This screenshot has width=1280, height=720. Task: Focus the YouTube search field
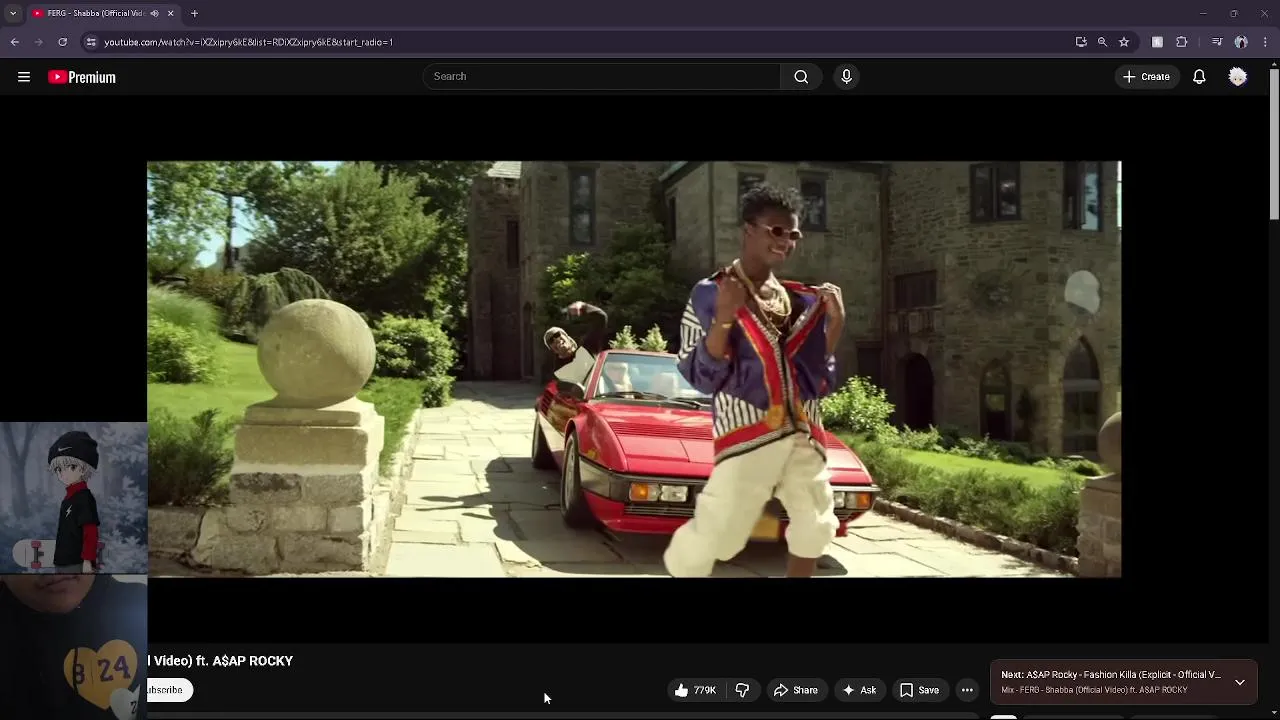[602, 77]
